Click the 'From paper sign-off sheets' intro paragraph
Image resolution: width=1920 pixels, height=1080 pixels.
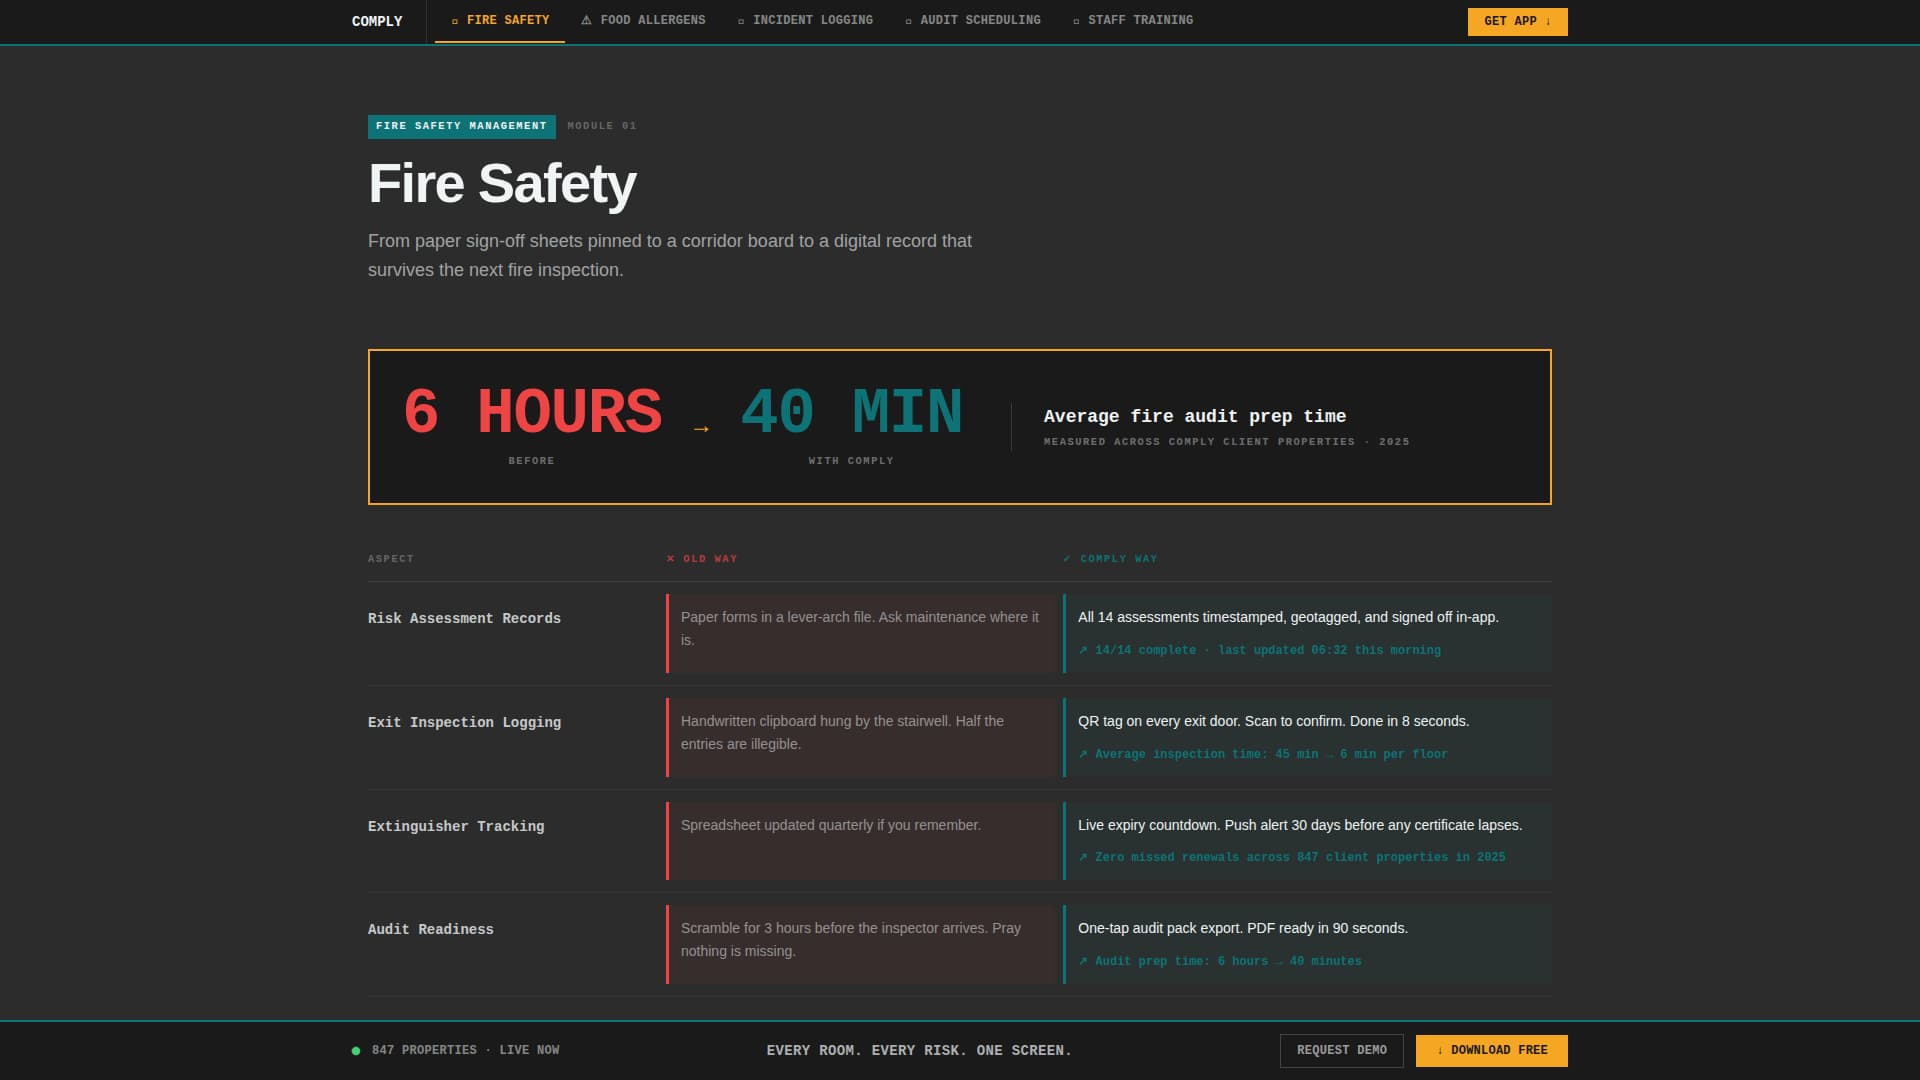(670, 255)
